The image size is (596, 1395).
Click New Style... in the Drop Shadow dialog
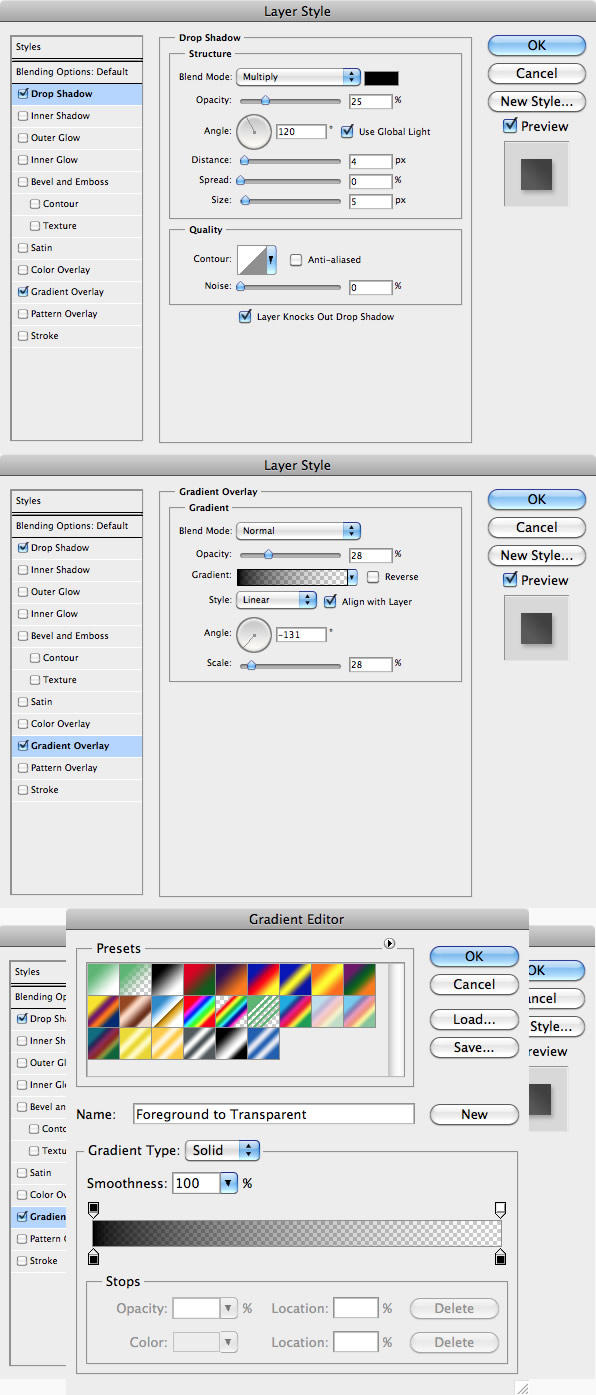pyautogui.click(x=537, y=101)
